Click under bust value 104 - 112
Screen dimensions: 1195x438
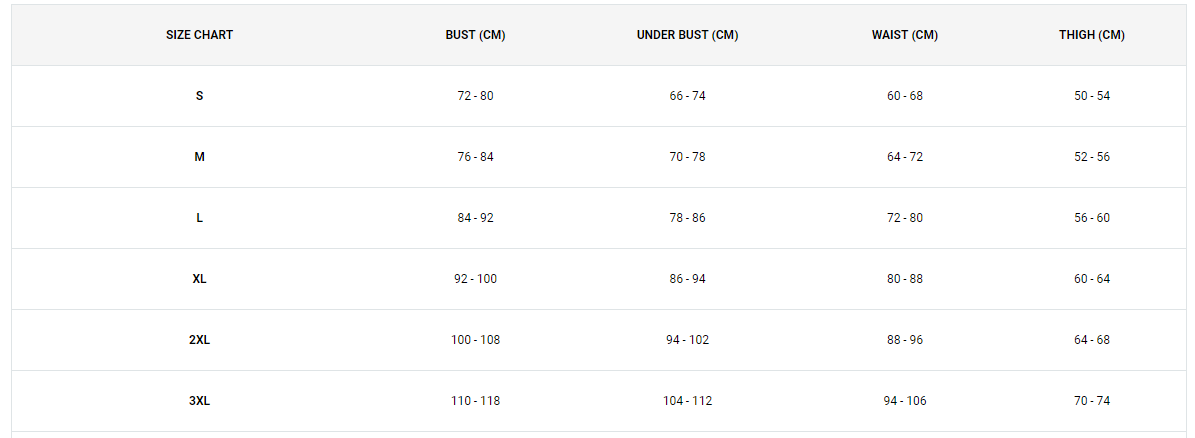(x=687, y=401)
